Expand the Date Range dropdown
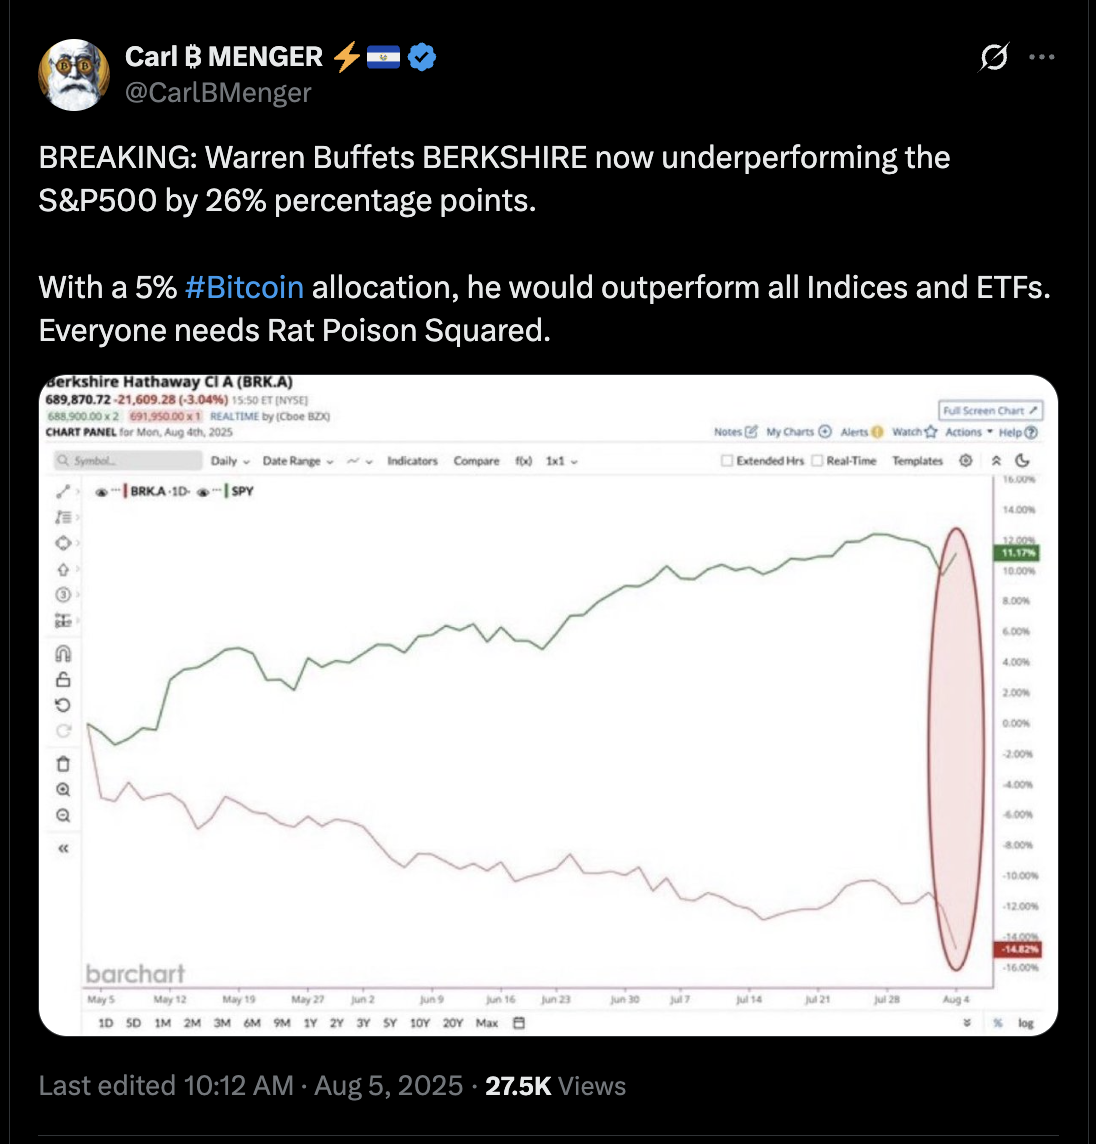Image resolution: width=1096 pixels, height=1144 pixels. 297,461
